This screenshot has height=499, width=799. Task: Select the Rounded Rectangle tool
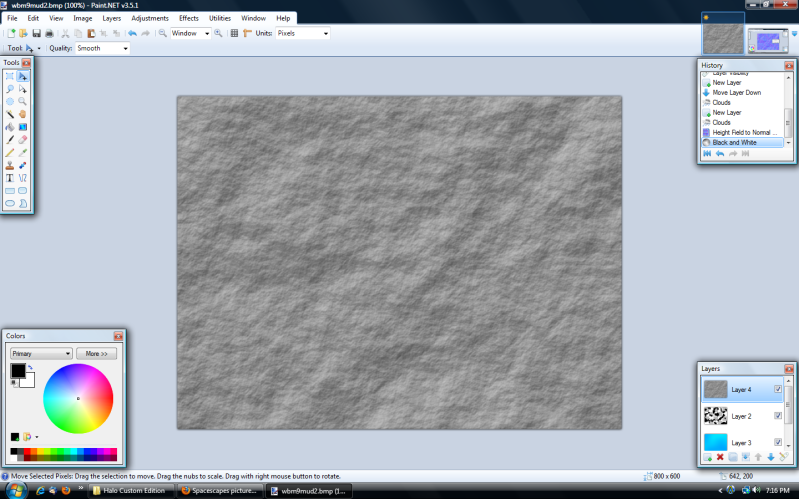tap(22, 191)
